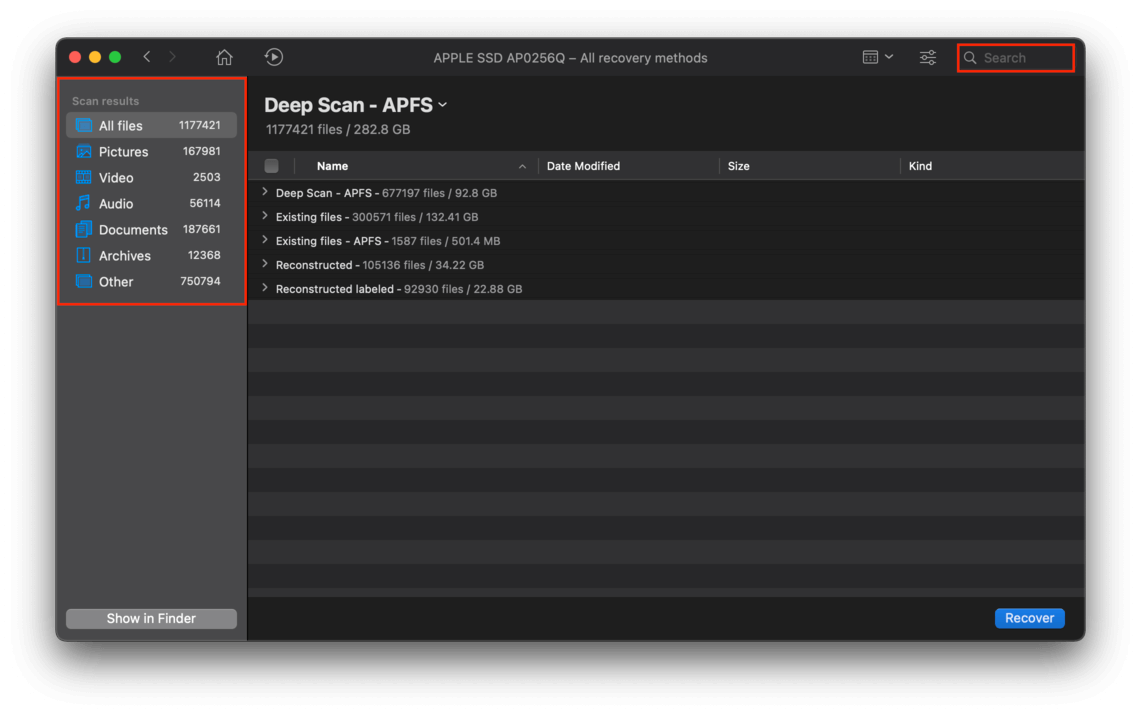This screenshot has width=1141, height=715.
Task: Click the resume scan session icon
Action: (274, 57)
